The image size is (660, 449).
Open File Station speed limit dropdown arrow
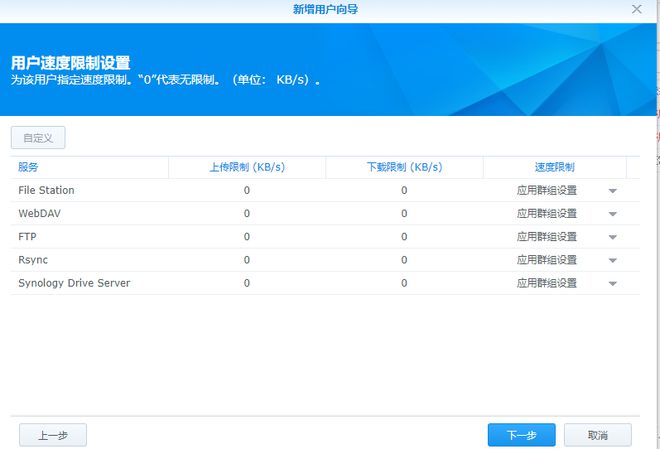pyautogui.click(x=612, y=191)
